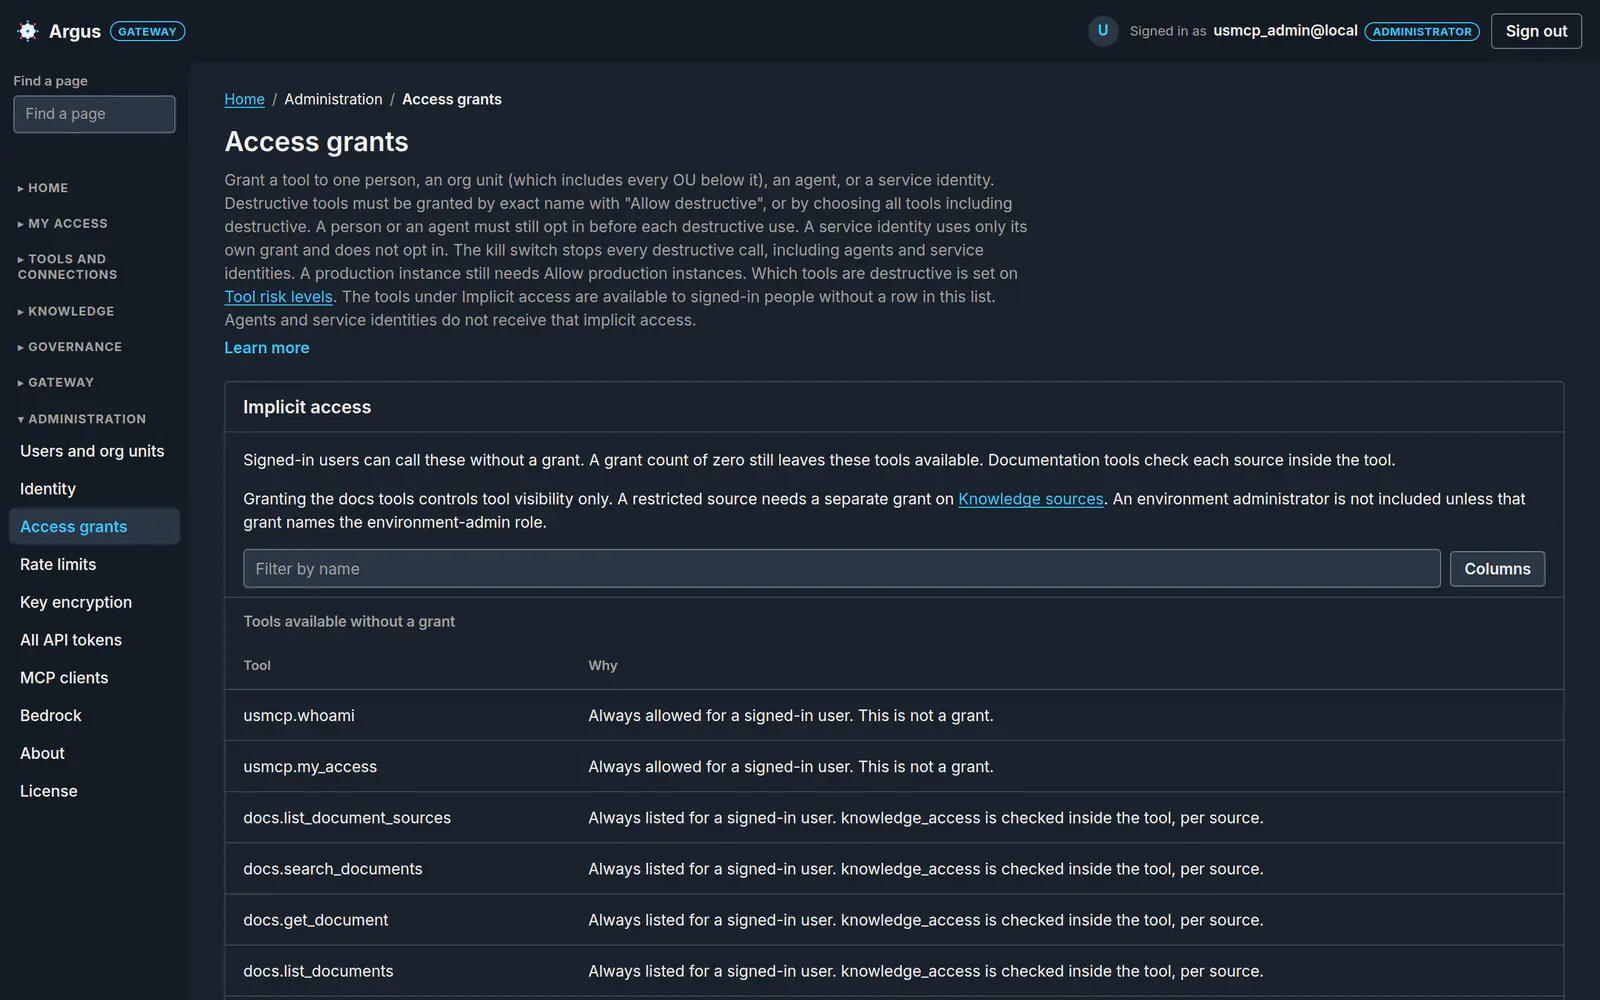Select the docs.list_document_sources row
The width and height of the screenshot is (1600, 1000).
[894, 818]
